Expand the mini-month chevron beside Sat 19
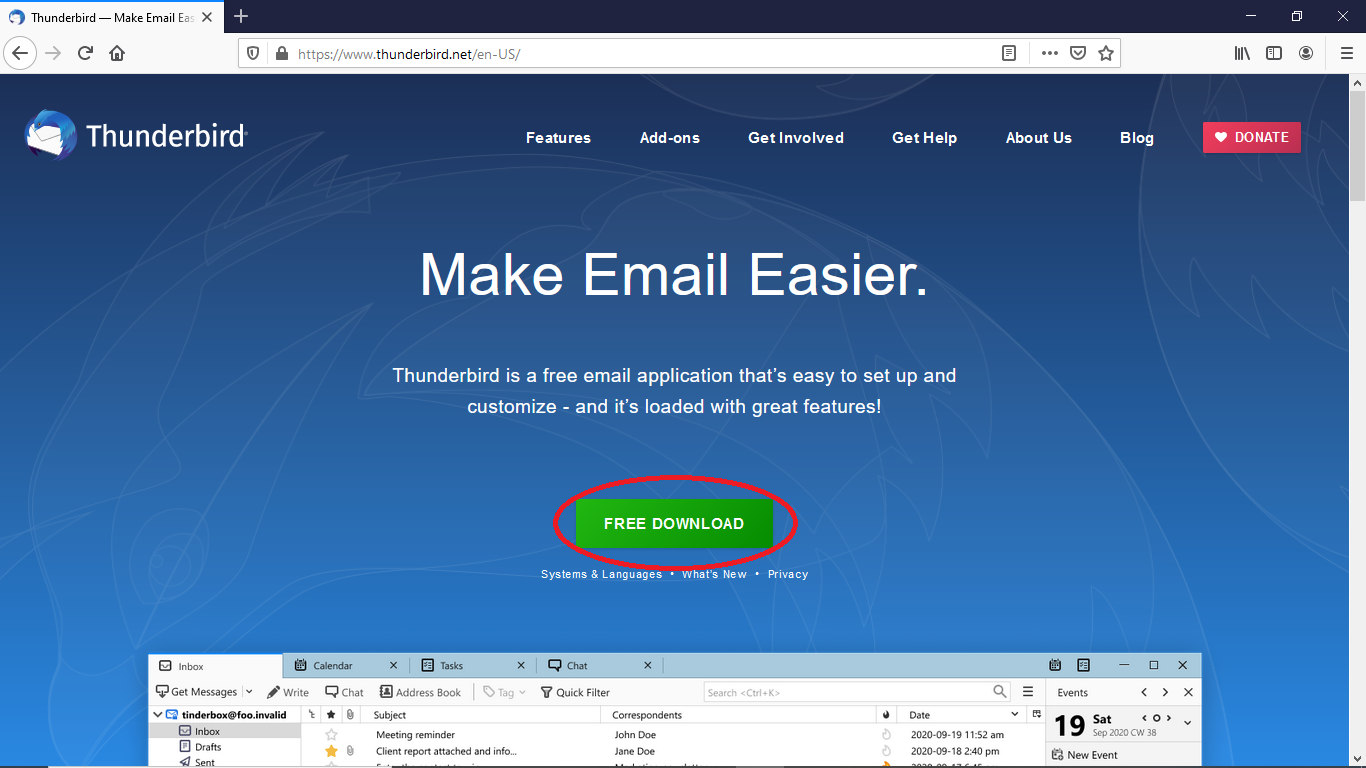This screenshot has width=1366, height=768. pyautogui.click(x=1188, y=723)
